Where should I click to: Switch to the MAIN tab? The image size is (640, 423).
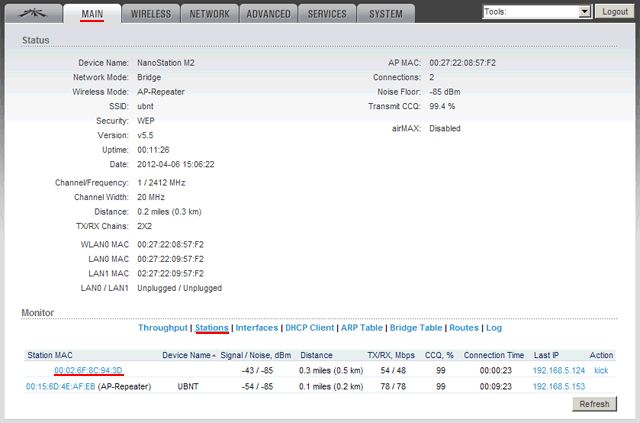click(x=92, y=13)
